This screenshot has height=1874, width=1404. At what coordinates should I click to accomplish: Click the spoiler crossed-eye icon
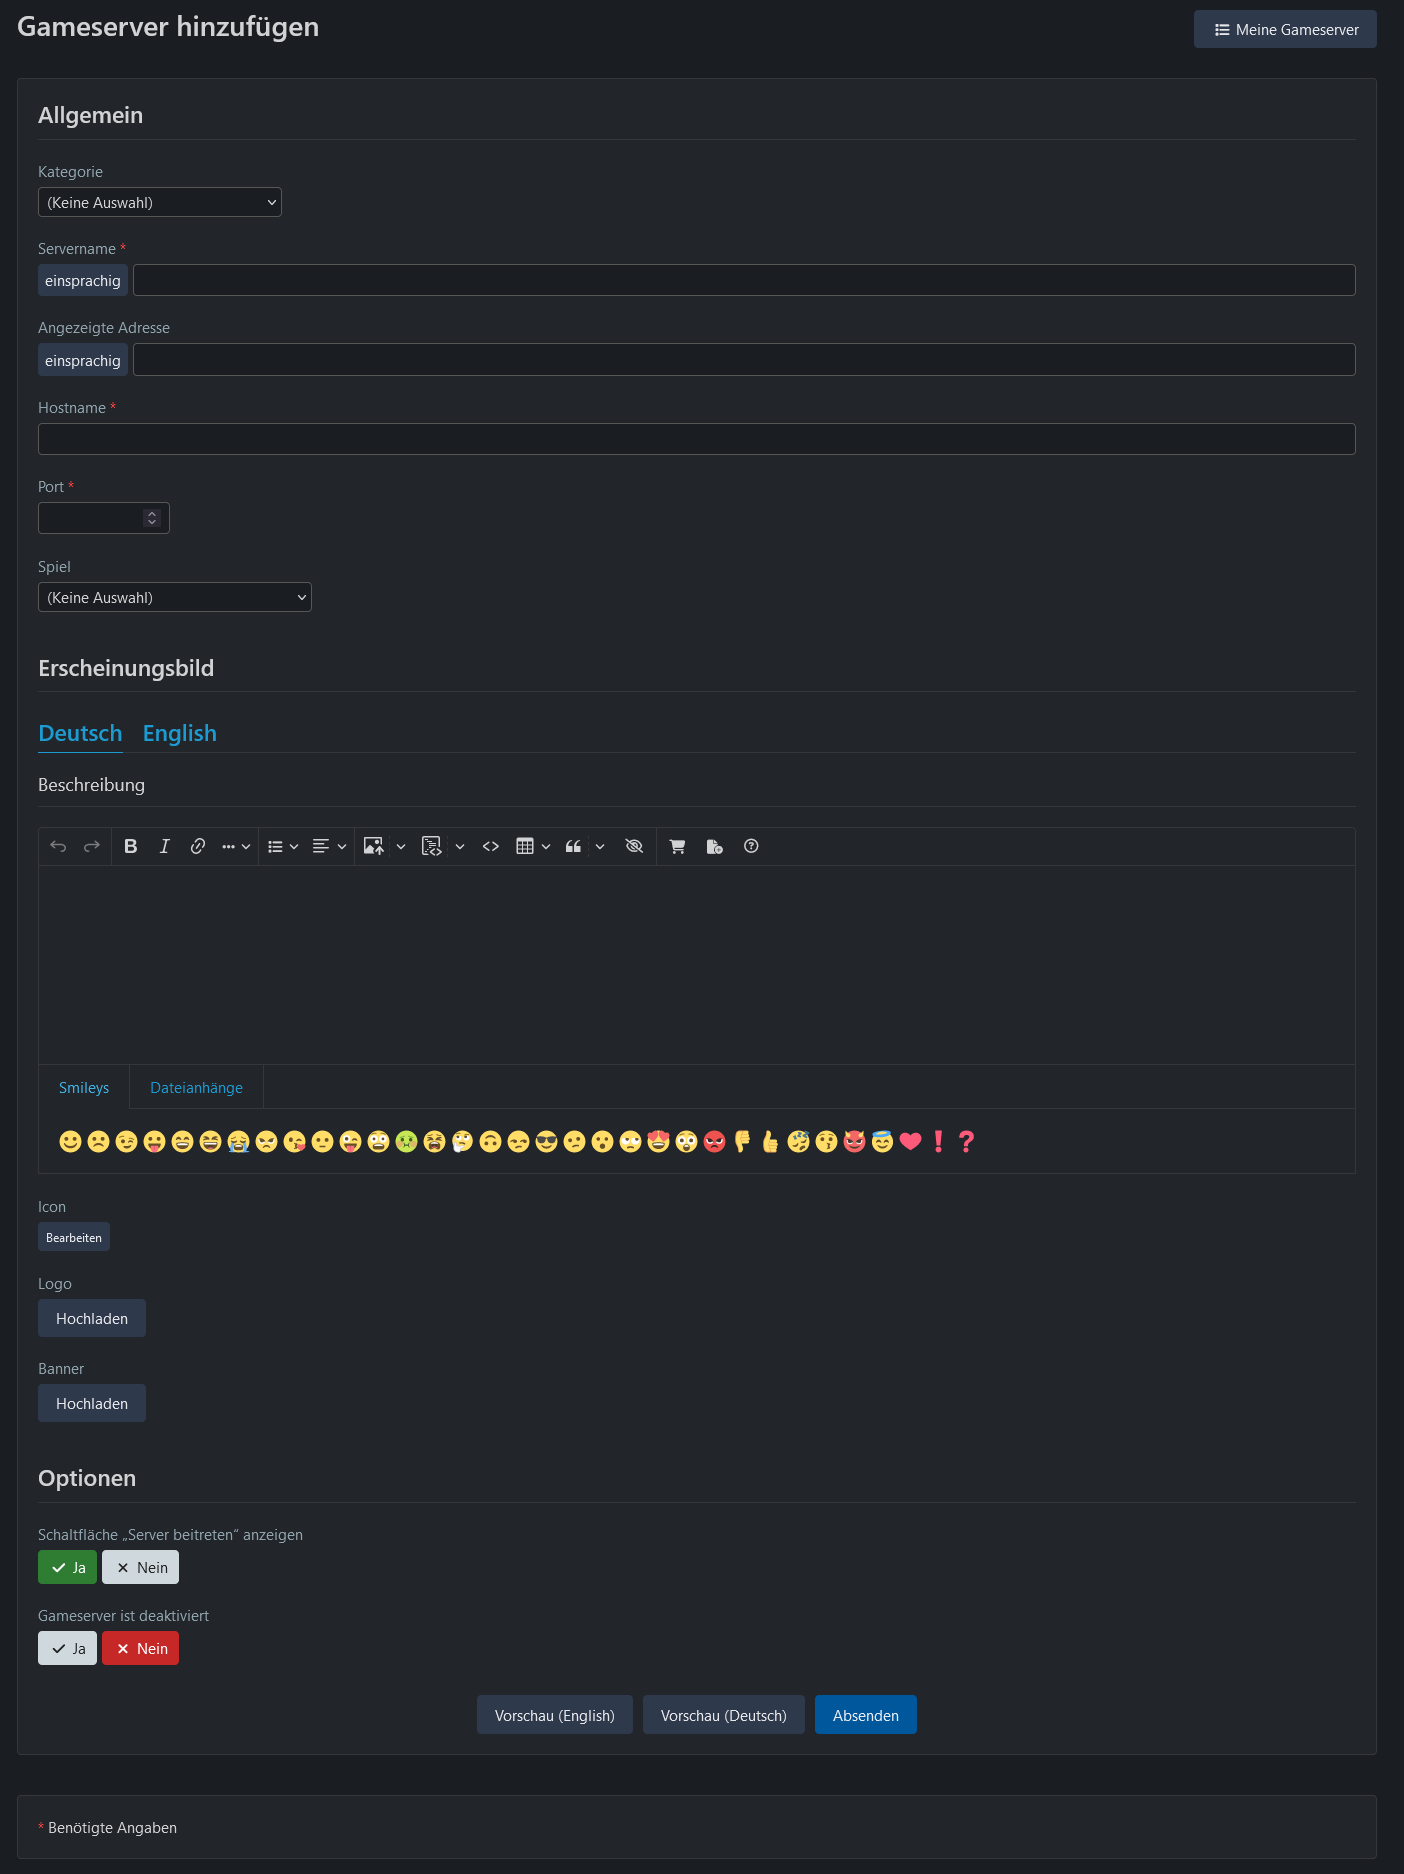click(634, 846)
